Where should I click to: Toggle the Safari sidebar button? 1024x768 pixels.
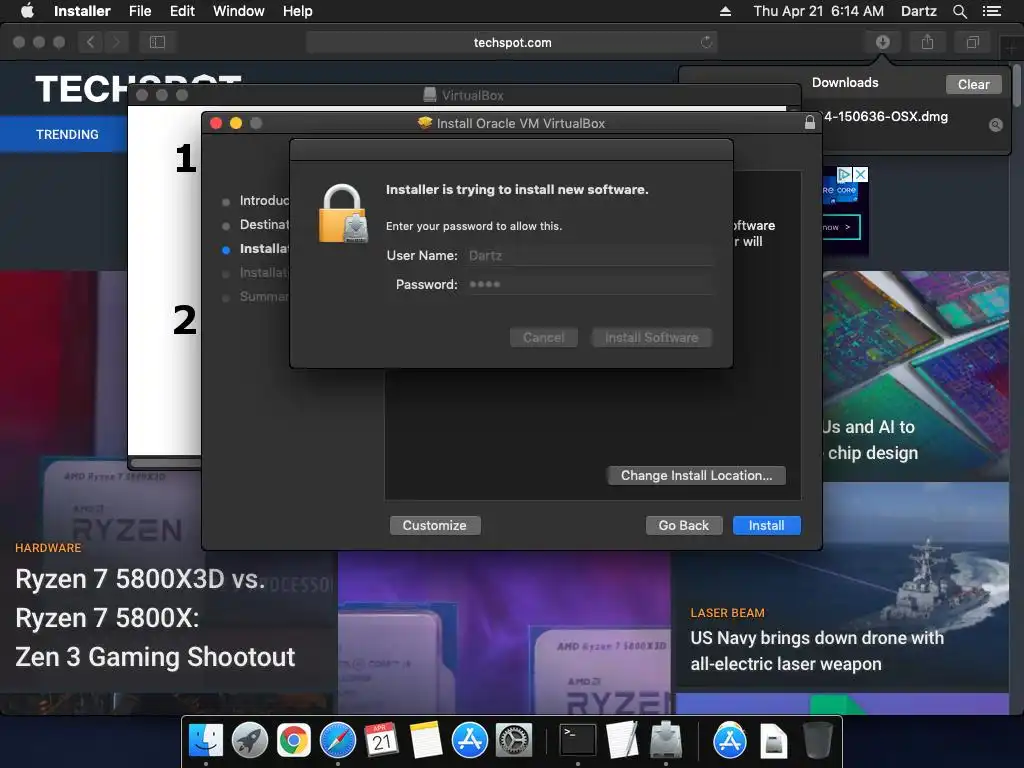click(x=157, y=42)
